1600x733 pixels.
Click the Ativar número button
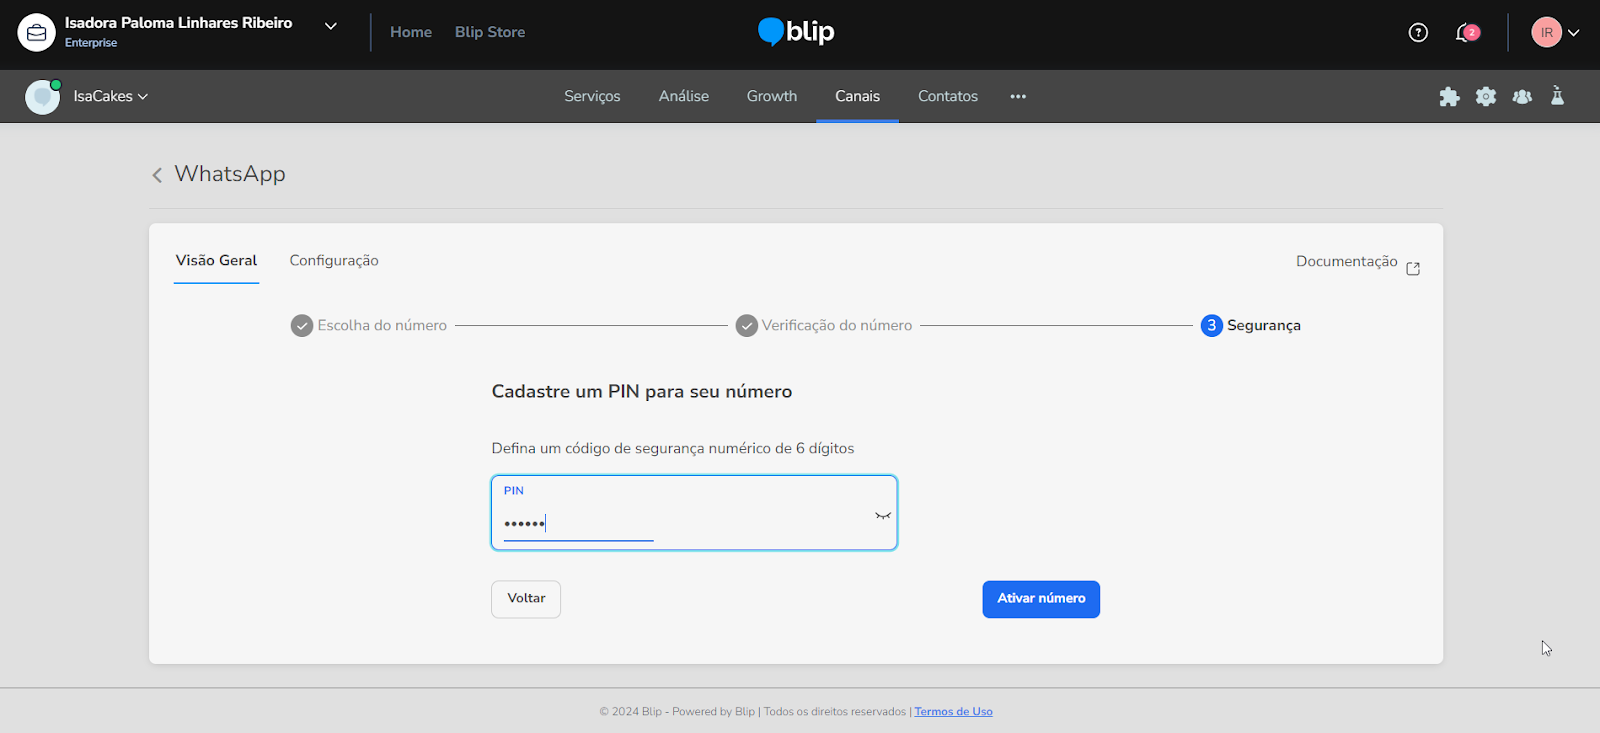tap(1041, 599)
